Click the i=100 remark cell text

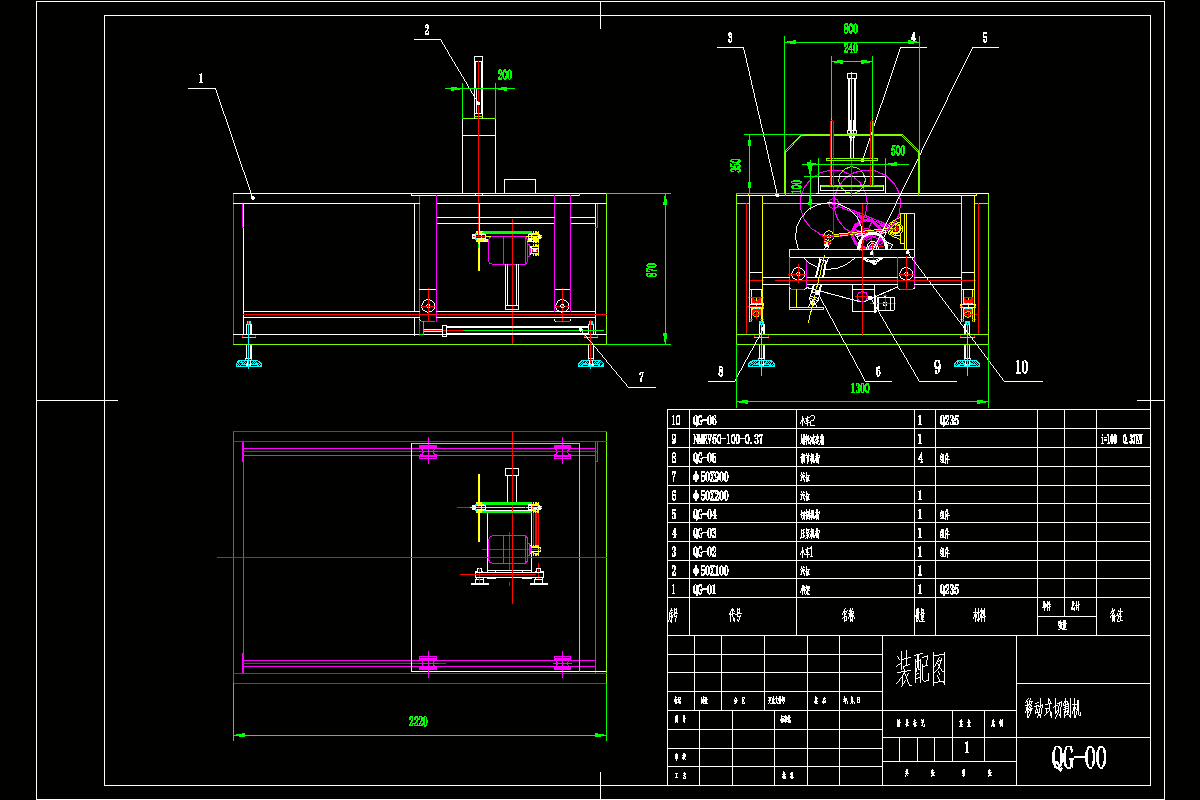[1123, 439]
